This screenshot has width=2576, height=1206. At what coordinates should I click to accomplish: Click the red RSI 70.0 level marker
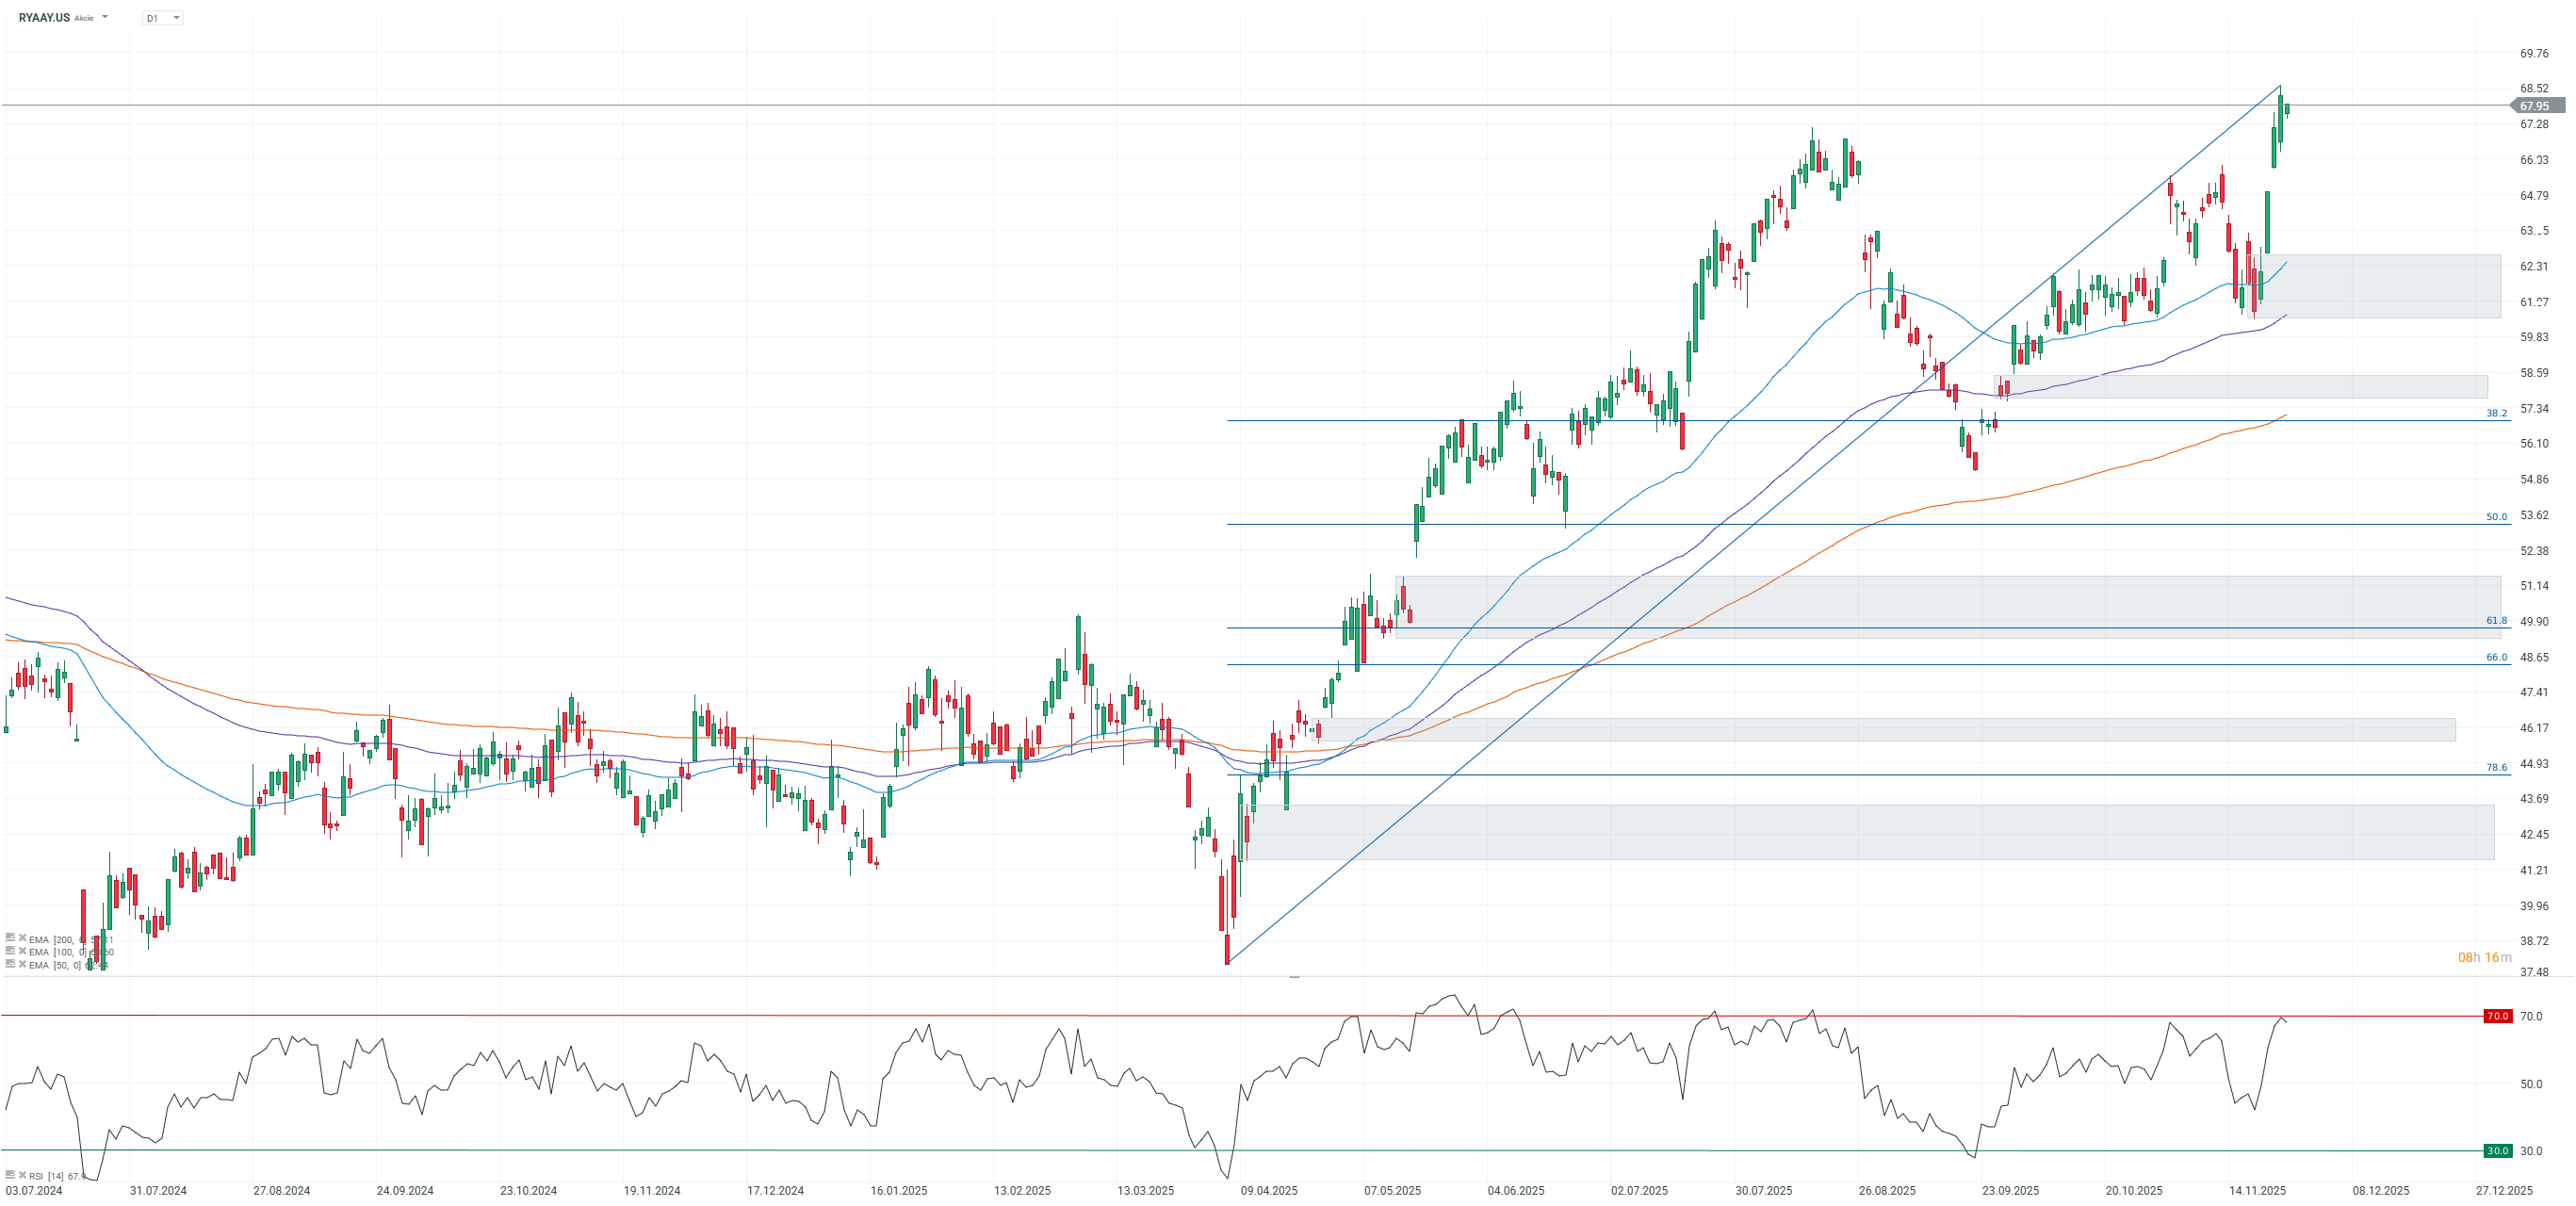(x=2497, y=1016)
